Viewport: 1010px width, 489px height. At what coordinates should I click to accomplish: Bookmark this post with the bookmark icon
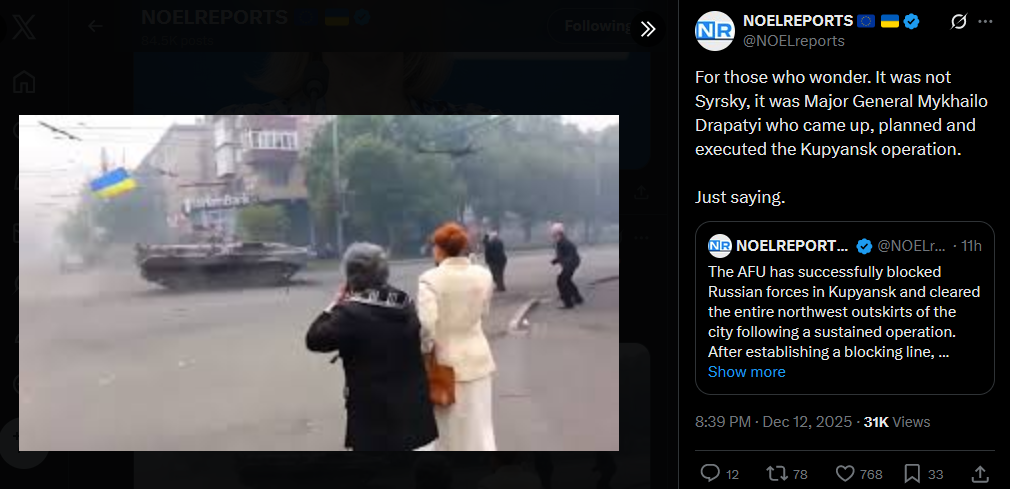pos(912,474)
